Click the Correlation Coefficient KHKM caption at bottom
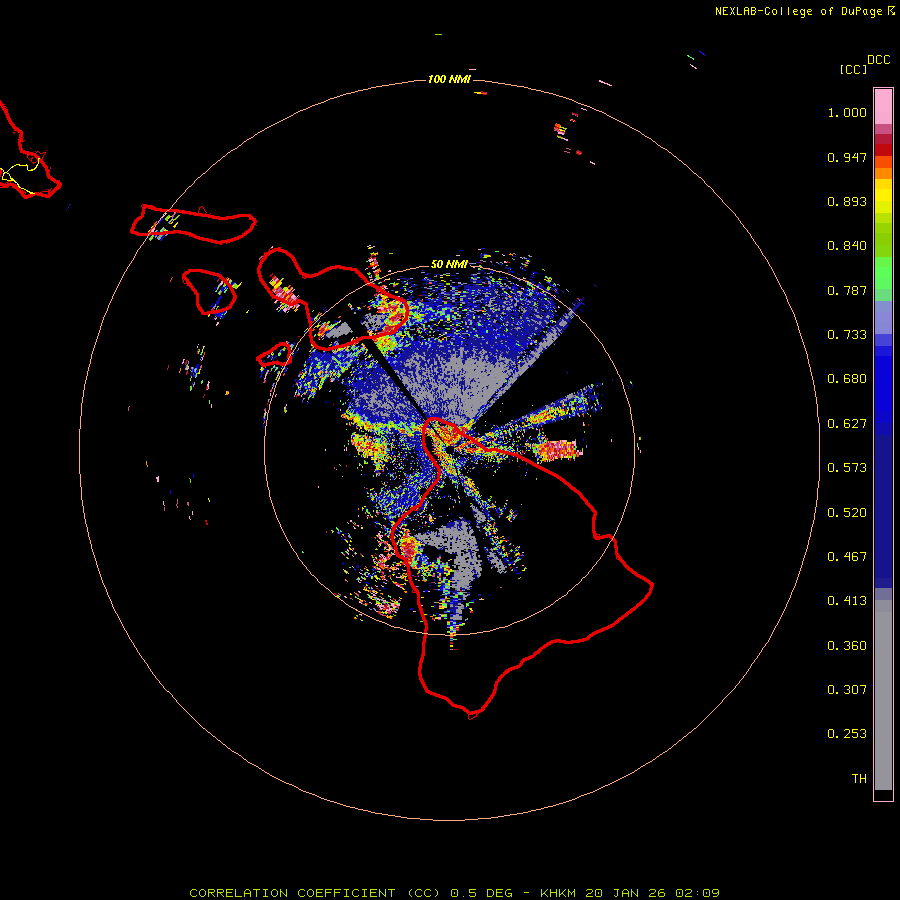The image size is (900, 900). 454,893
